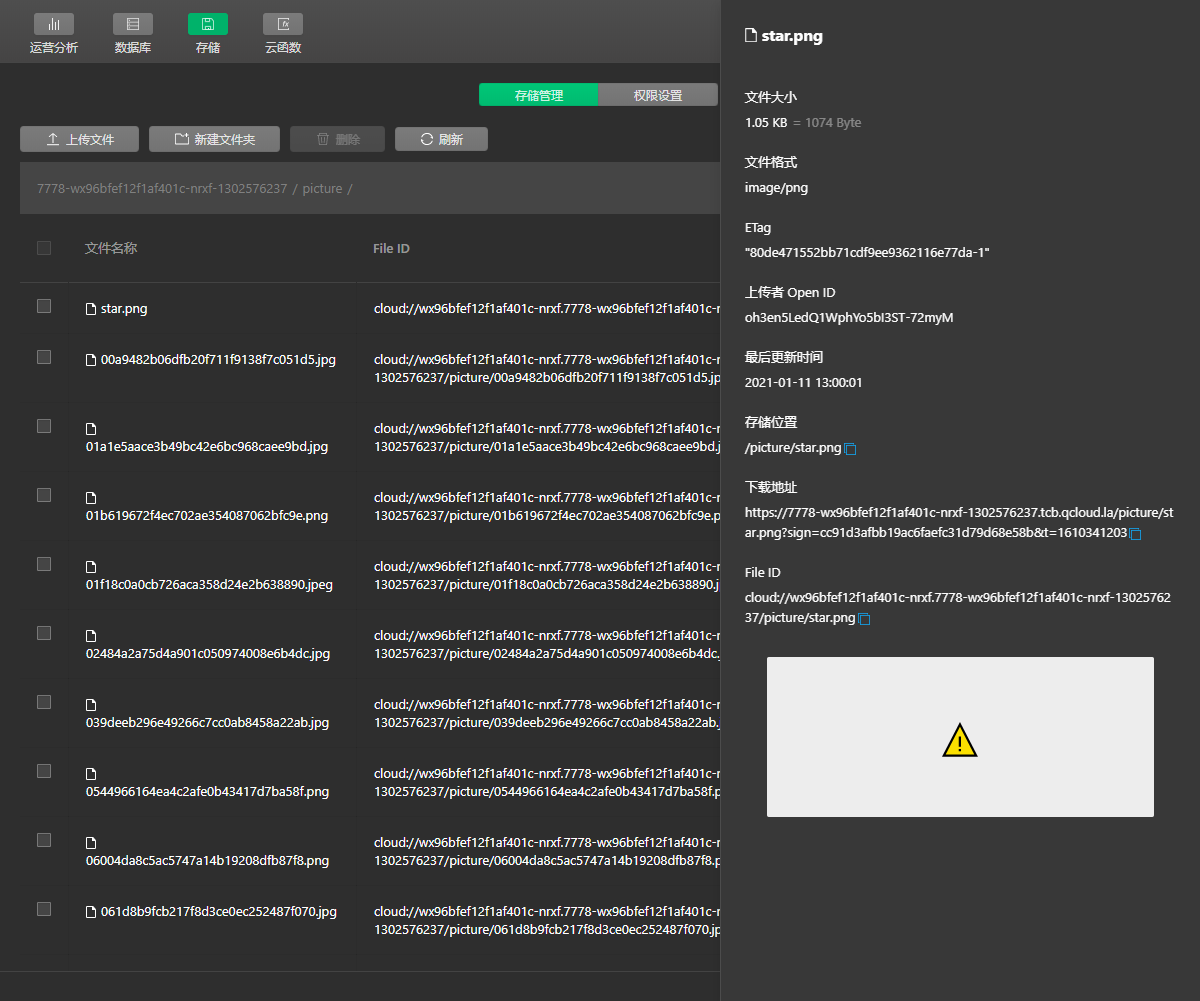Select the checkbox for 02484a2a75d4a901c050974008e6b4dc.jpg
Image resolution: width=1200 pixels, height=1001 pixels.
pyautogui.click(x=44, y=633)
